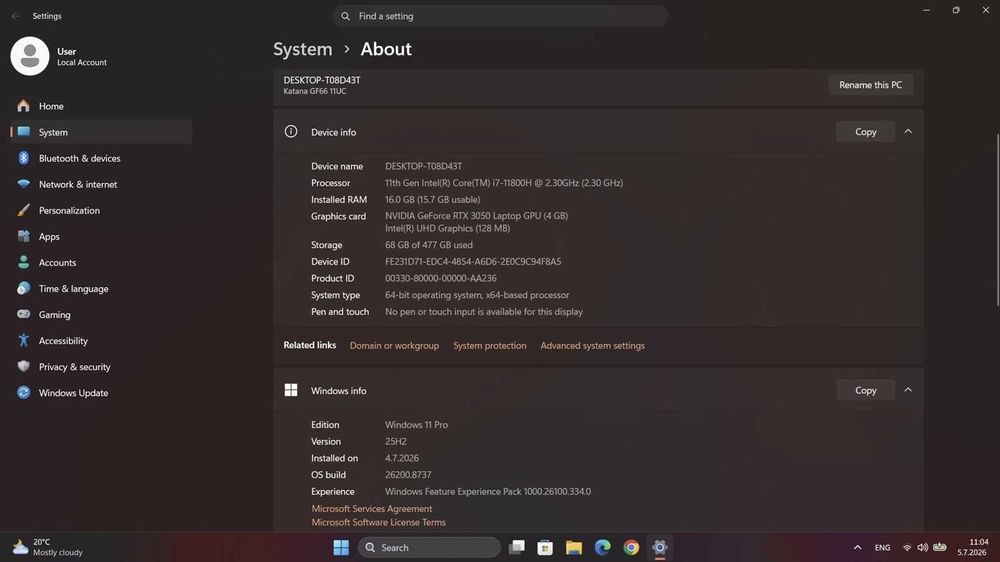
Task: Open Advanced system settings link
Action: click(592, 345)
